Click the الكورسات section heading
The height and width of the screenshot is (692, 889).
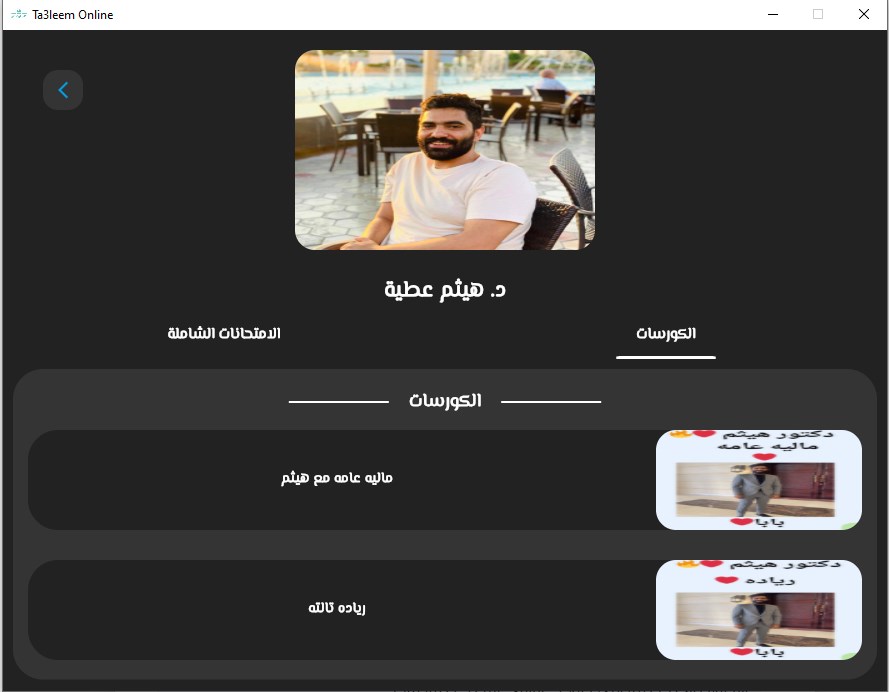coord(445,401)
